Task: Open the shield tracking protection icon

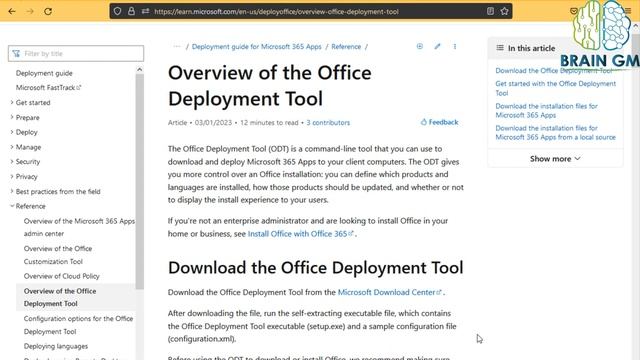Action: [x=118, y=11]
